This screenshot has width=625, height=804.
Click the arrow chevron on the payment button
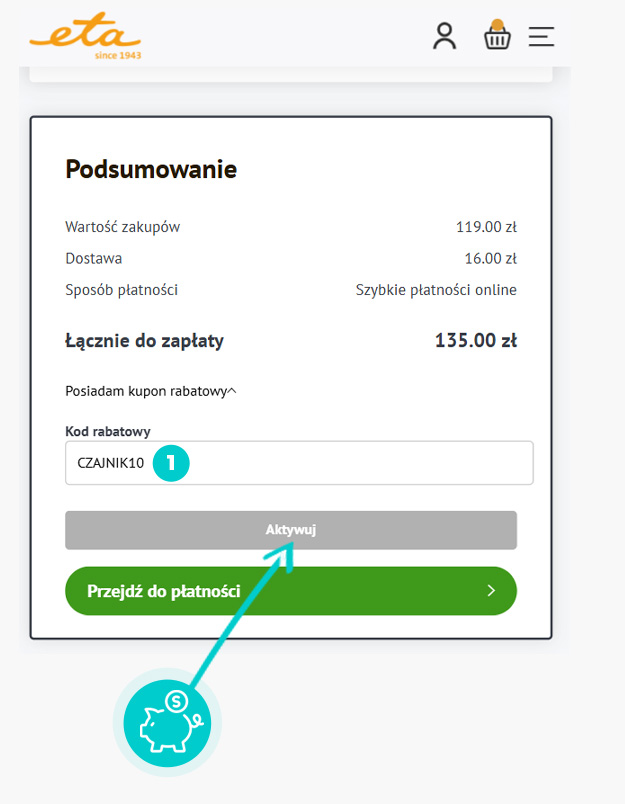(491, 591)
